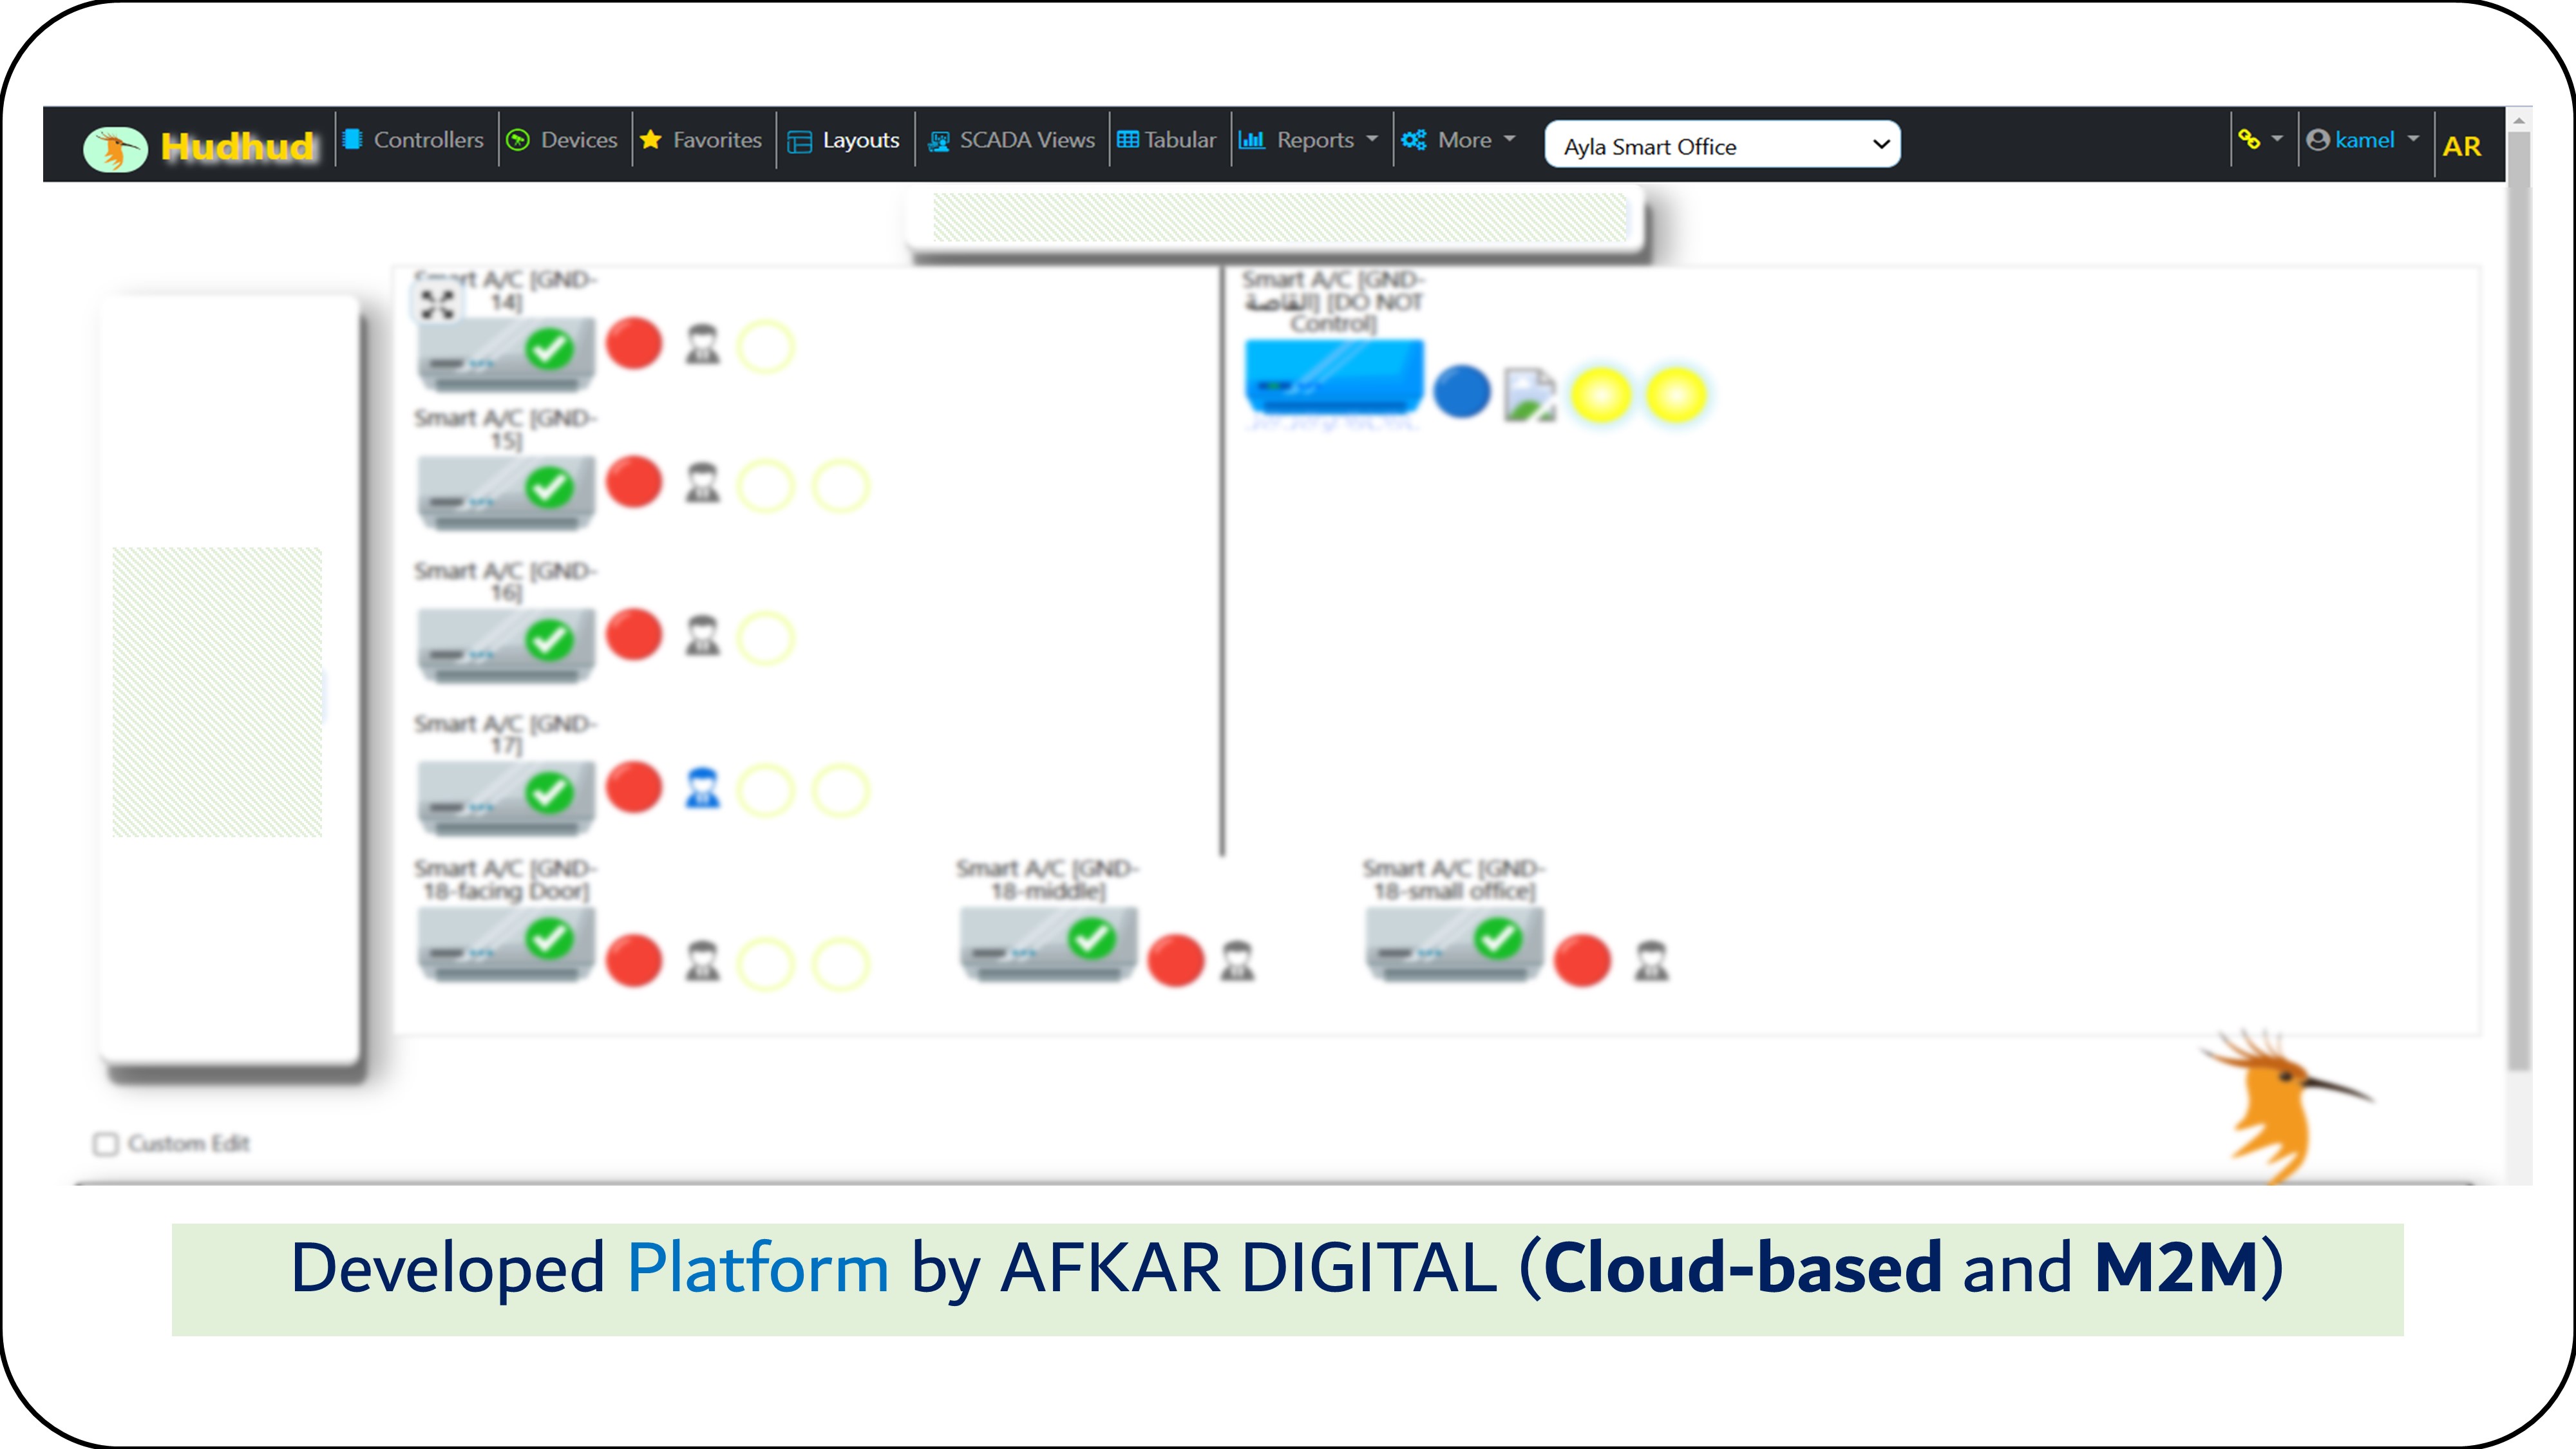Click the broken image icon beside blue circle
The image size is (2576, 1449).
pos(1529,395)
